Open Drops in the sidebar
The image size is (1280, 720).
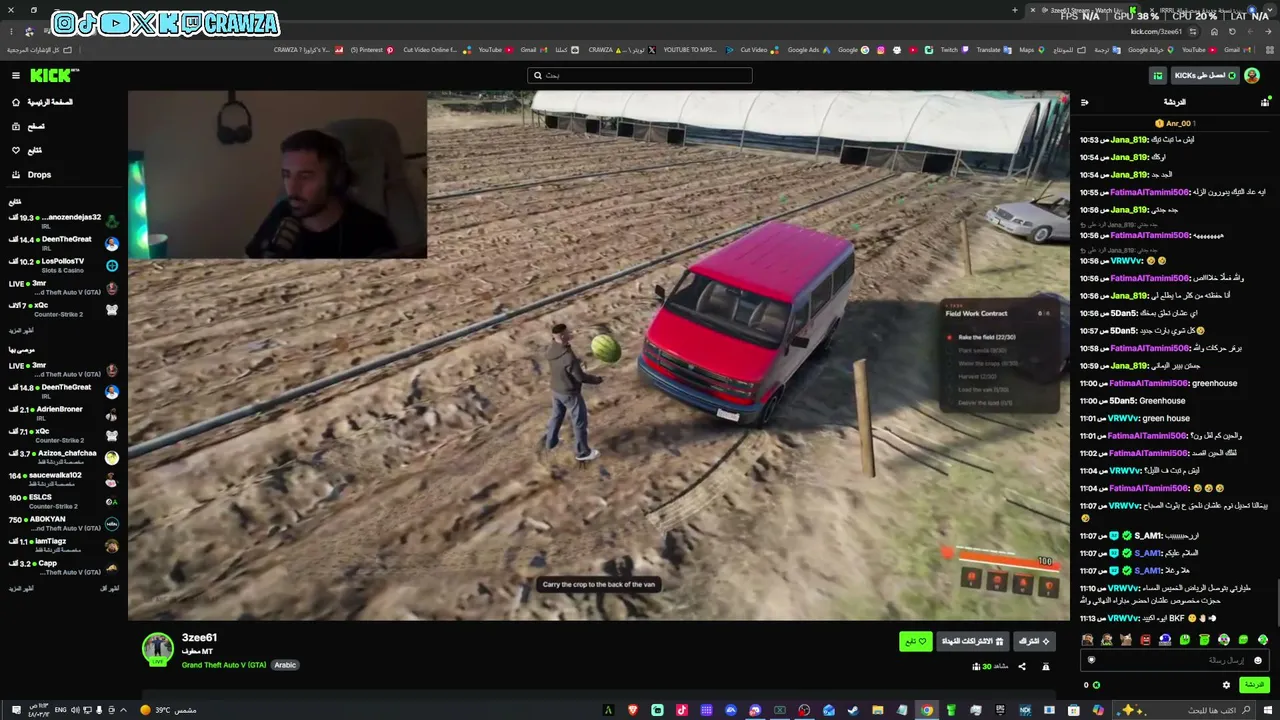coord(39,175)
